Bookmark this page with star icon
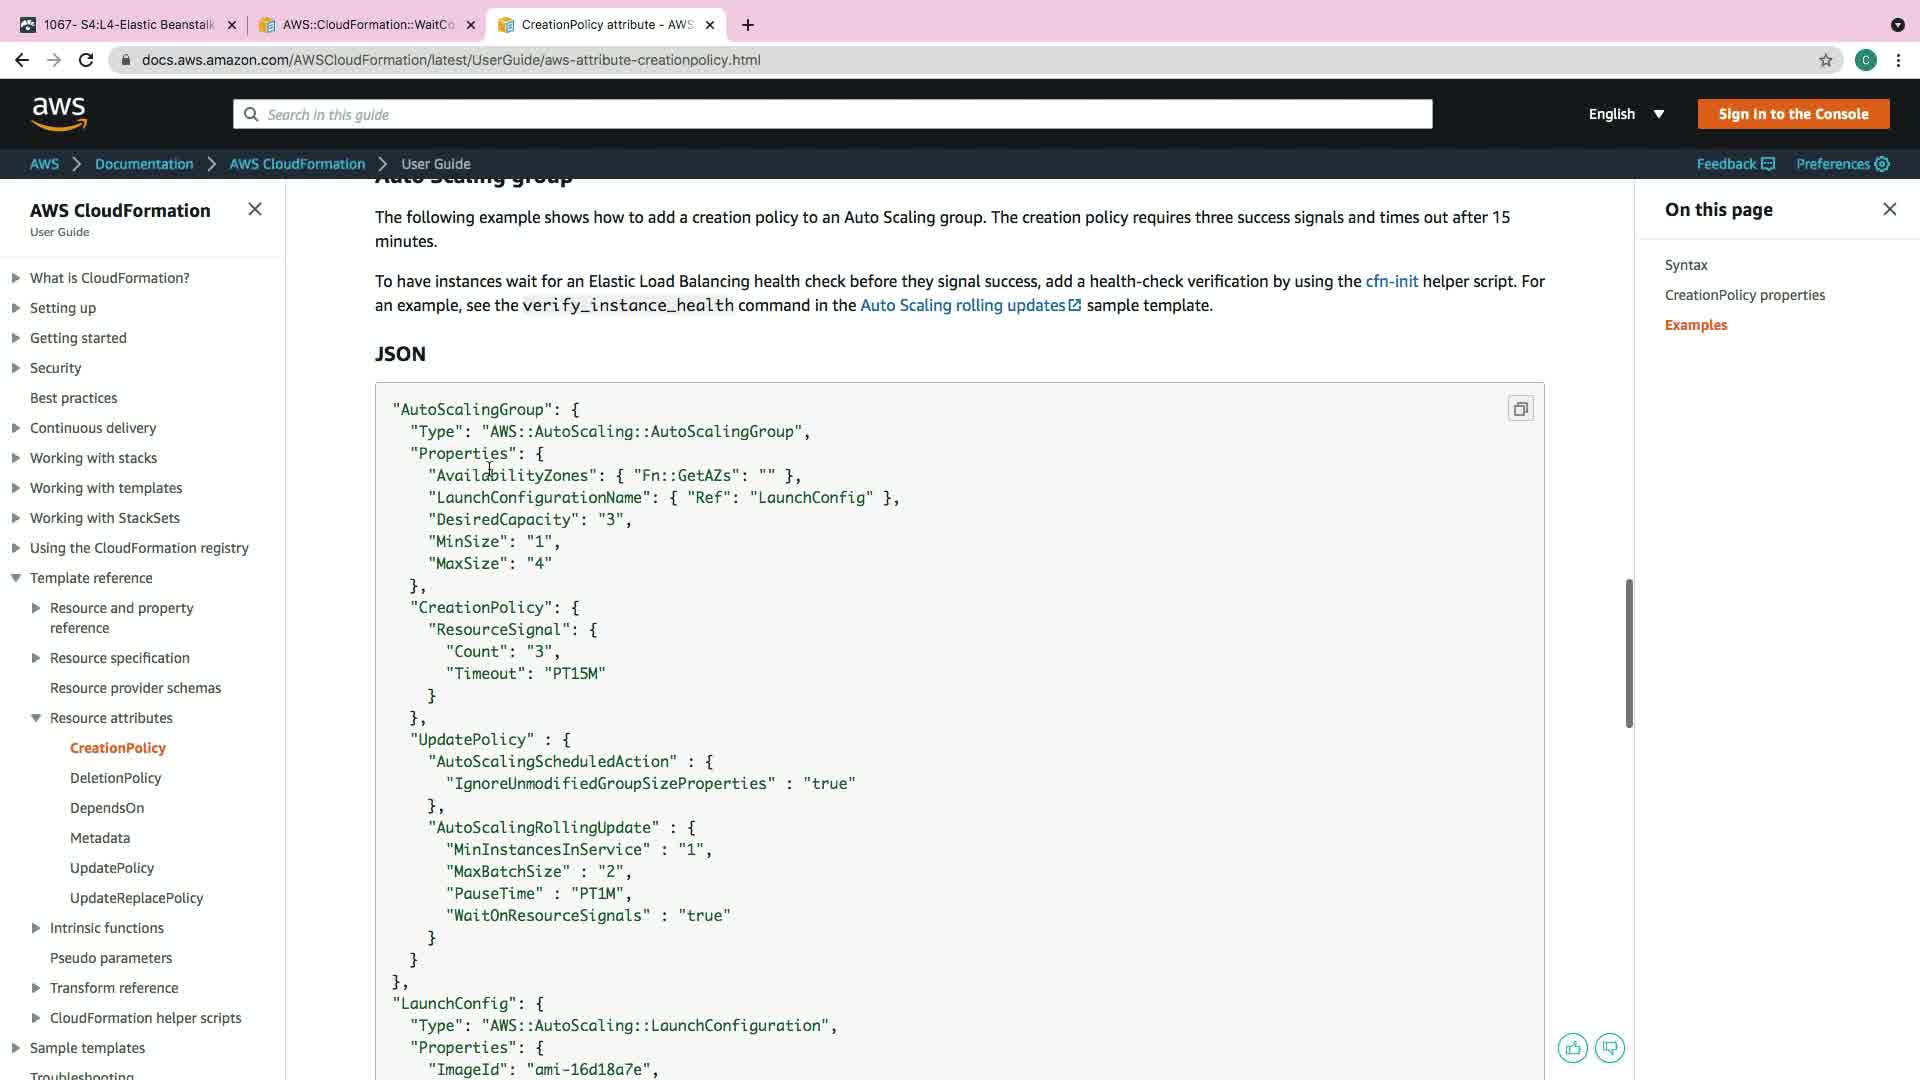This screenshot has width=1920, height=1080. (1825, 60)
